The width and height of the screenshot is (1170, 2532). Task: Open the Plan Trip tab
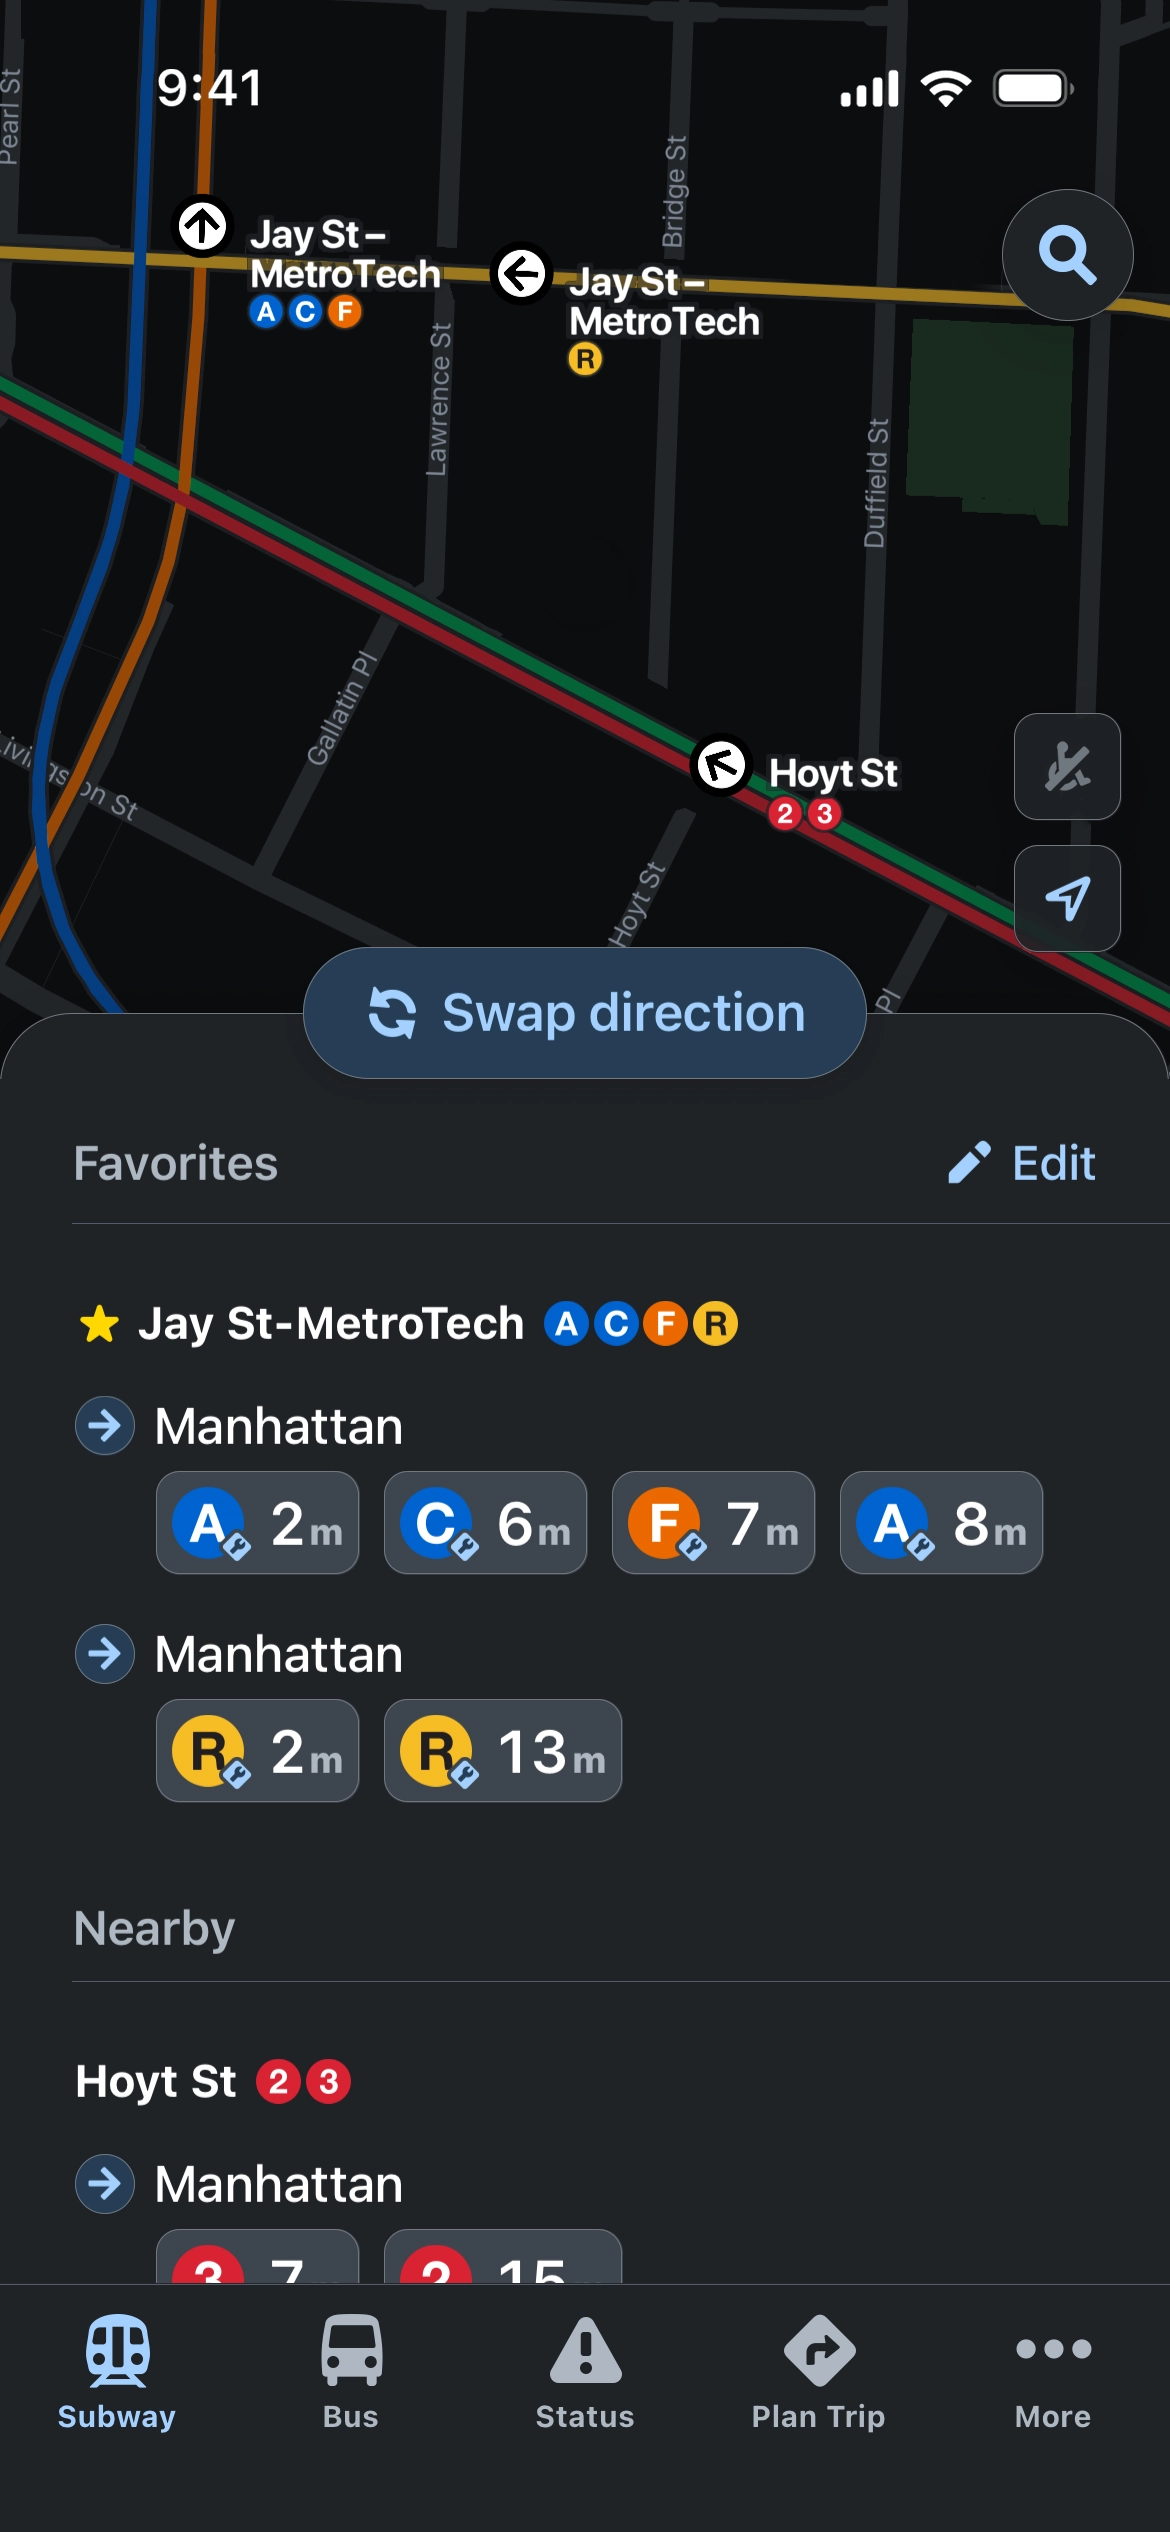818,2371
